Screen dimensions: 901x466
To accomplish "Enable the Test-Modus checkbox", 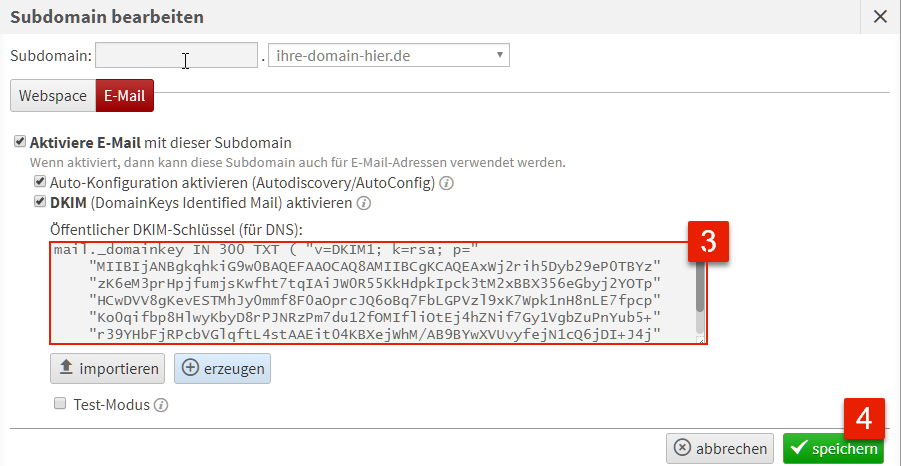I will pos(60,404).
